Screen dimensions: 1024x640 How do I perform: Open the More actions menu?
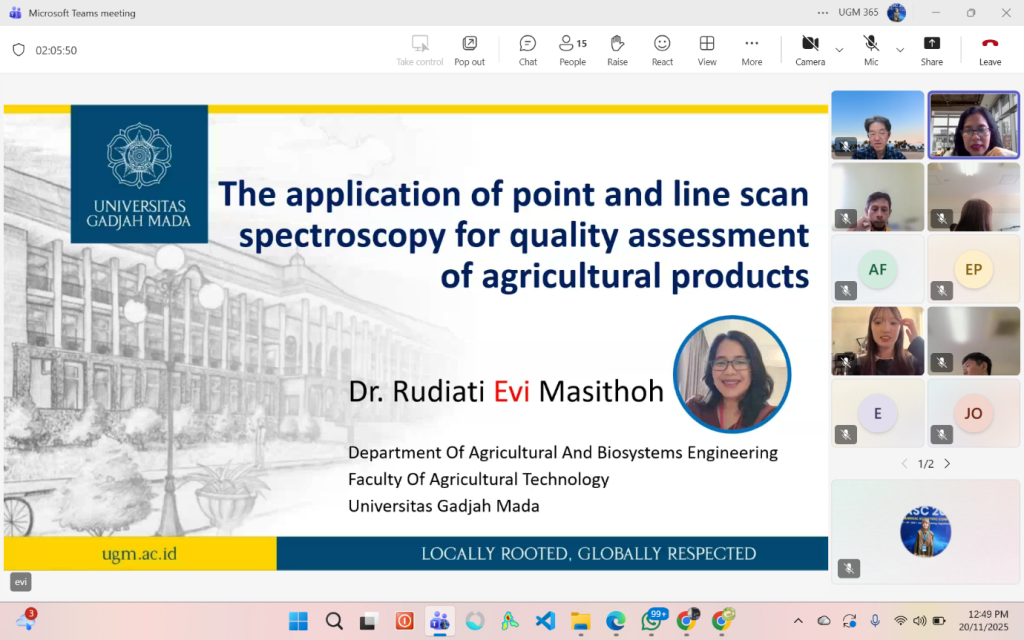point(751,49)
